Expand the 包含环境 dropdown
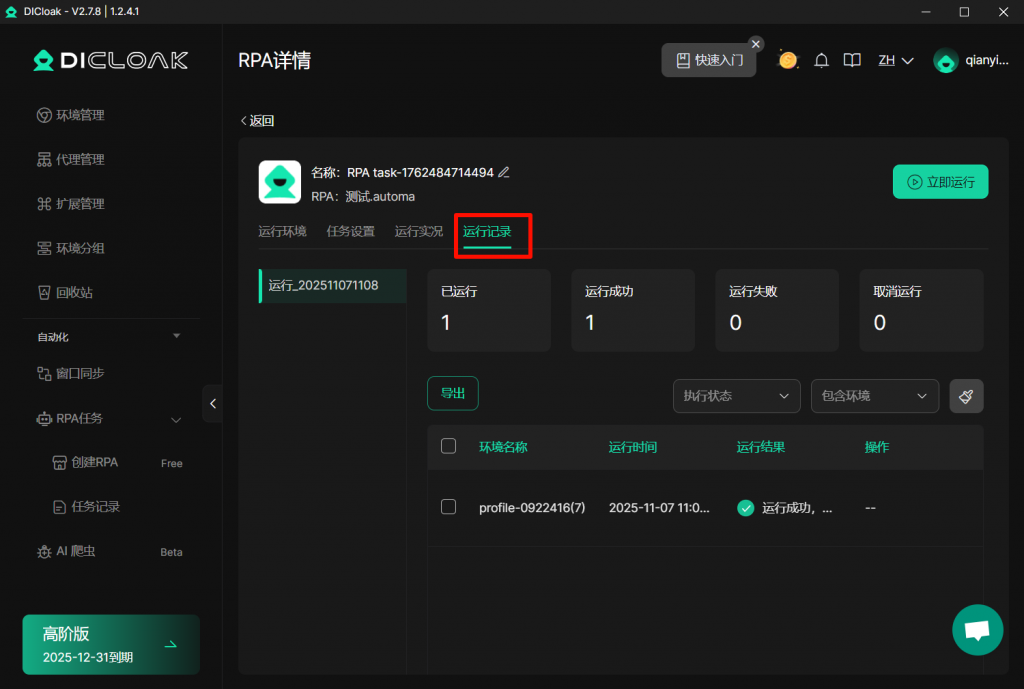 point(874,396)
